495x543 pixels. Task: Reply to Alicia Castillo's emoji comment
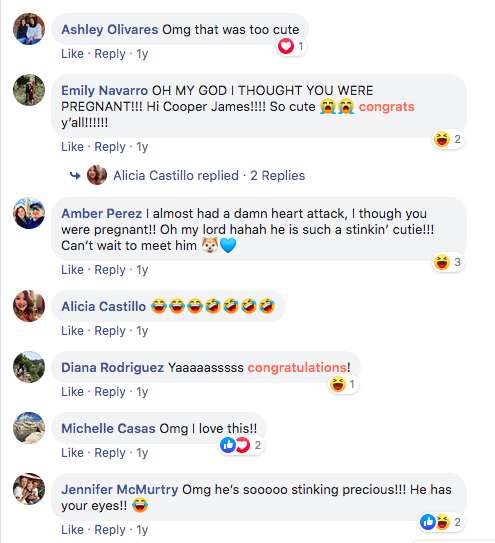click(x=110, y=331)
